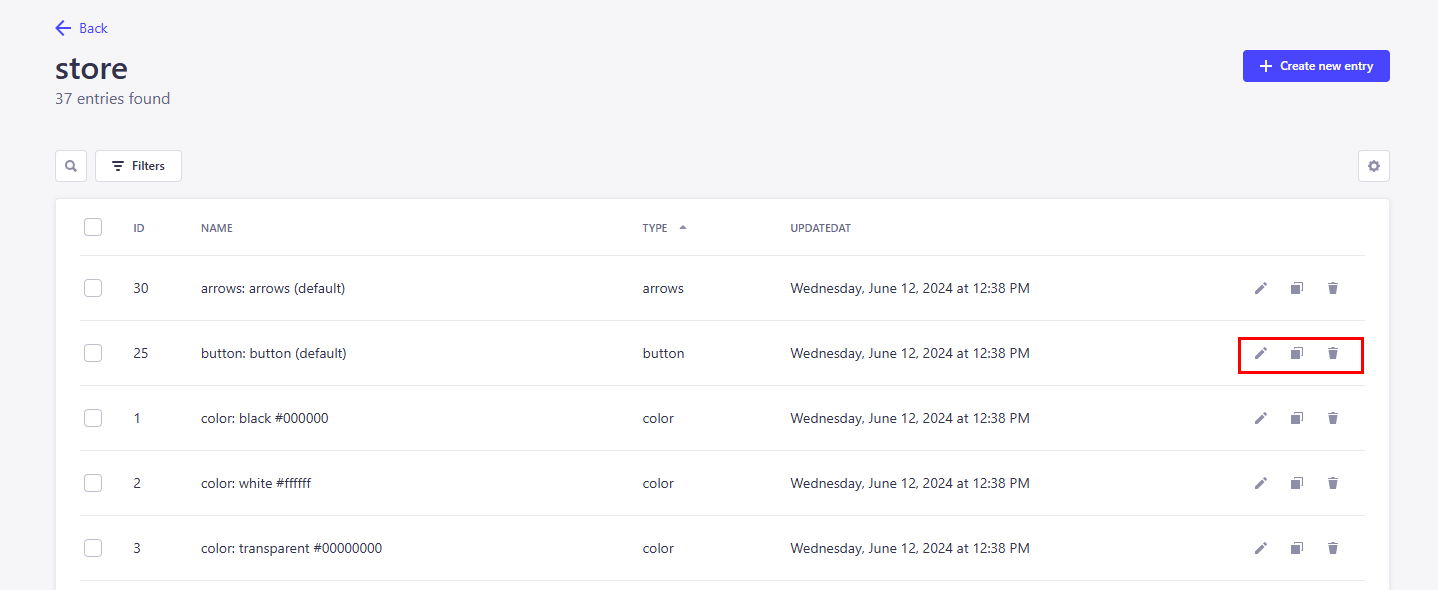Click the Create new entry button
The width and height of the screenshot is (1438, 590).
coord(1316,65)
